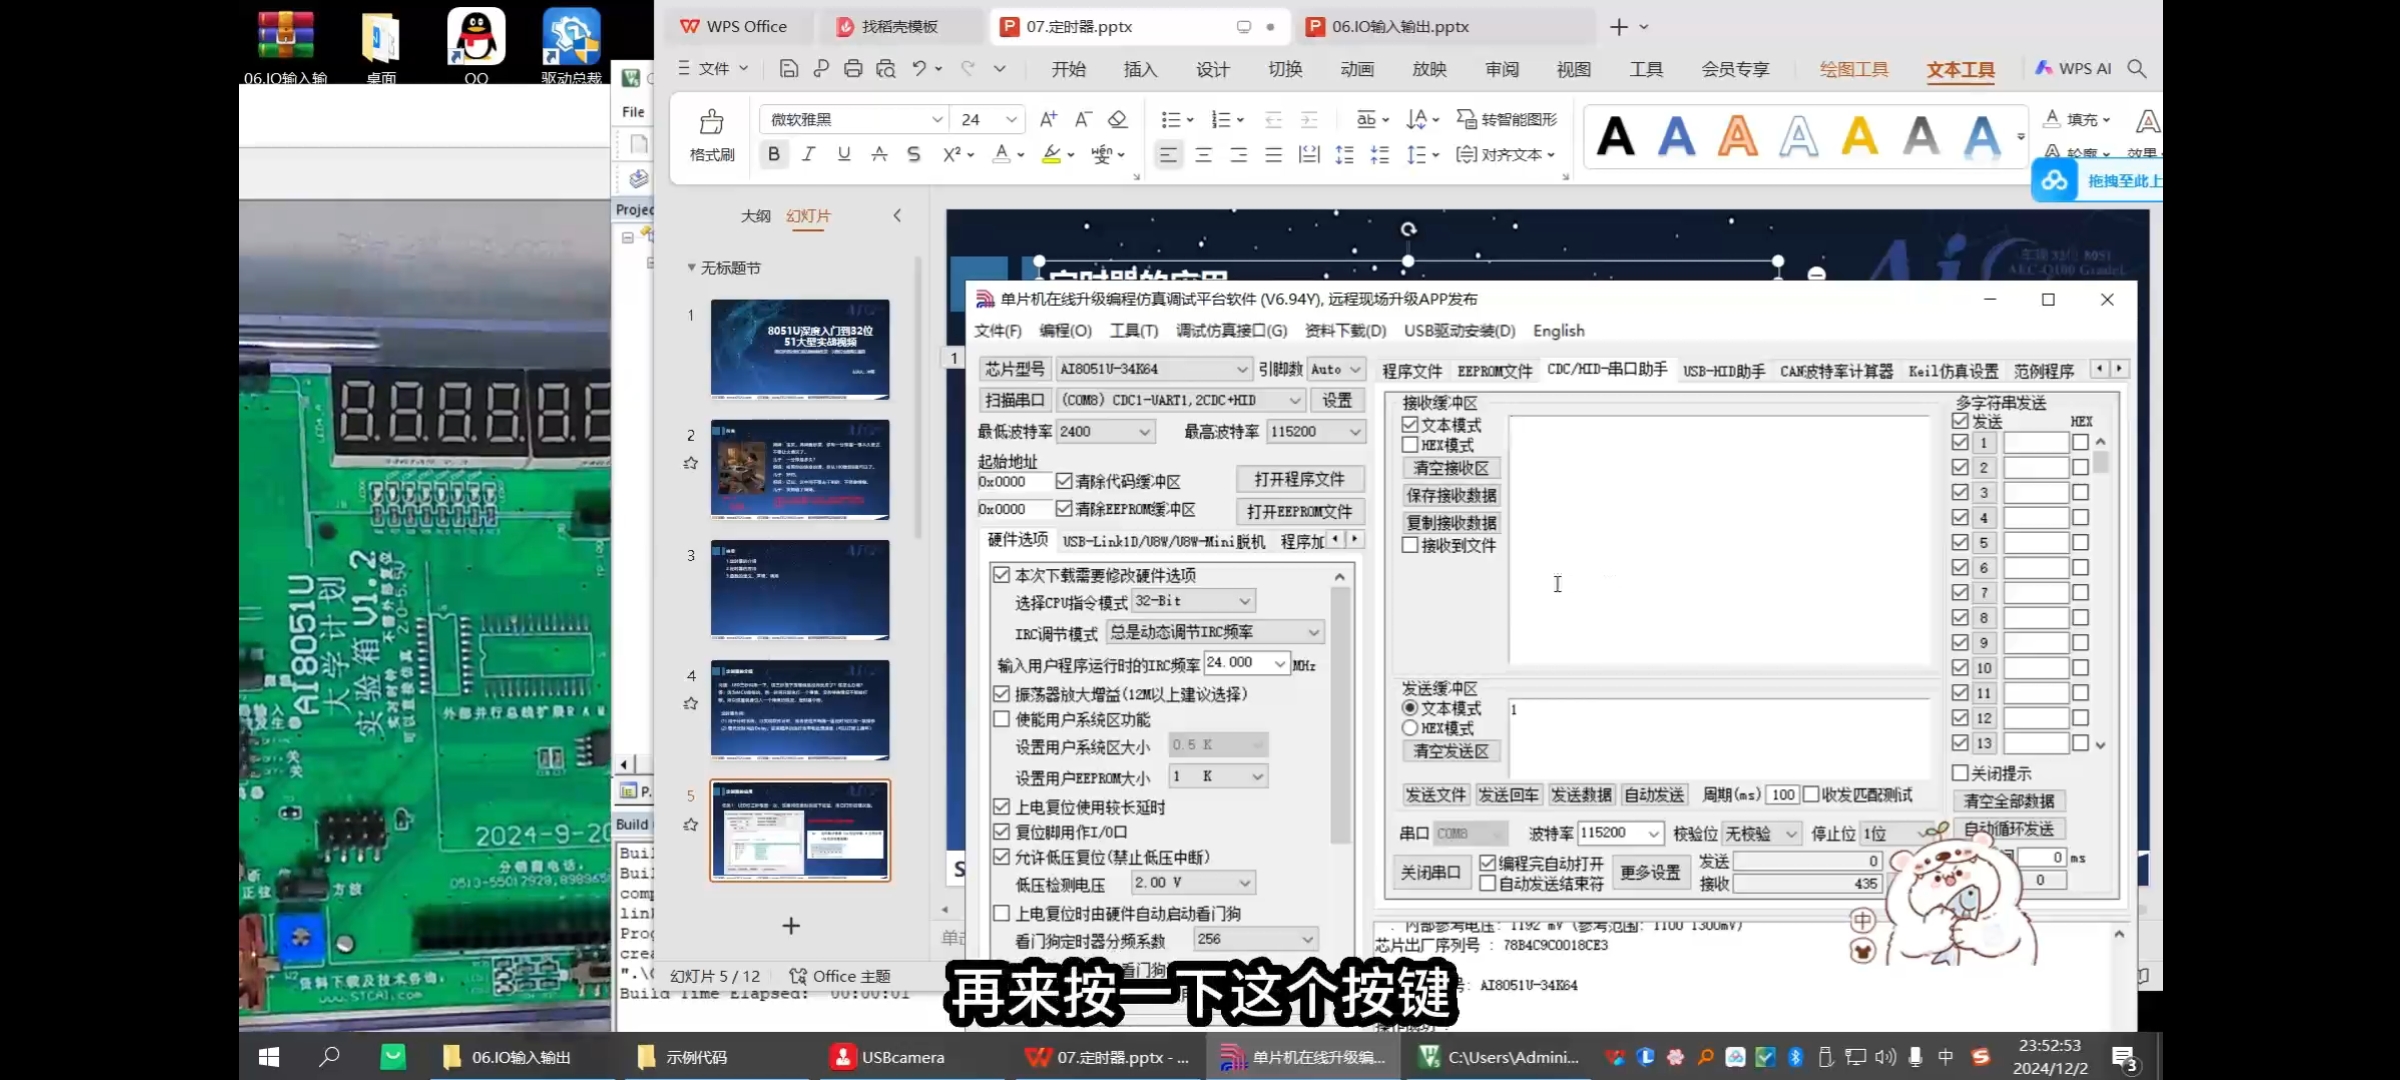Open the font name 微软雅黑 dropdown
Screen dimensions: 2400x1080
(x=937, y=119)
